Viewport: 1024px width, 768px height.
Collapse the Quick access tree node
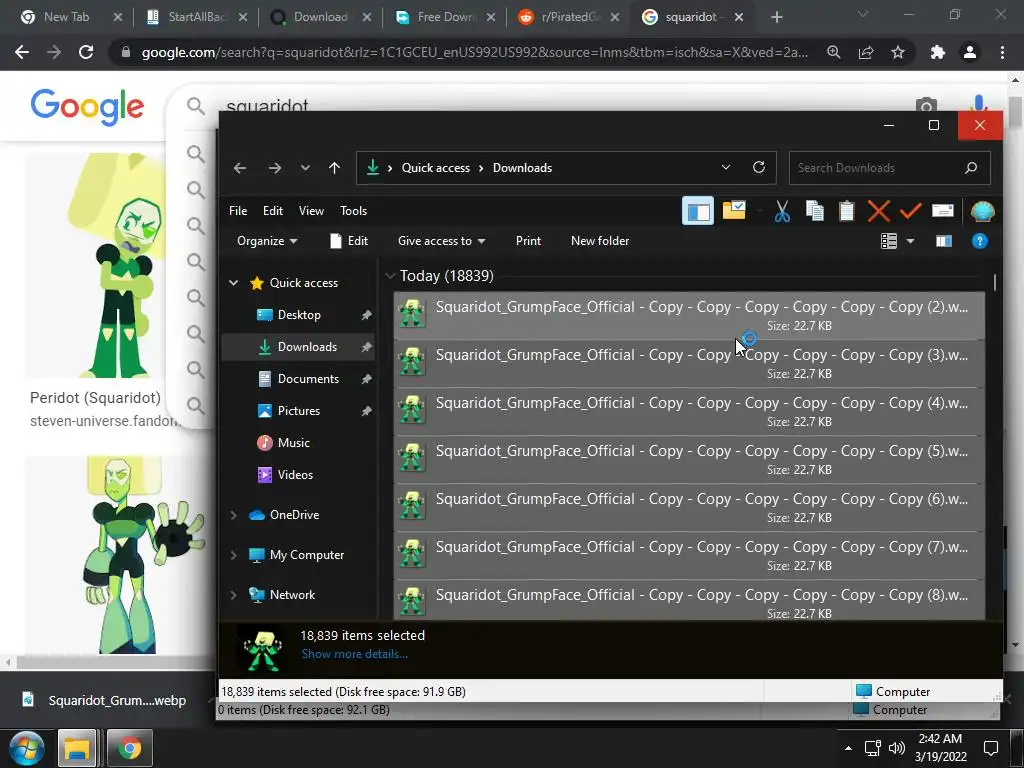click(x=233, y=283)
